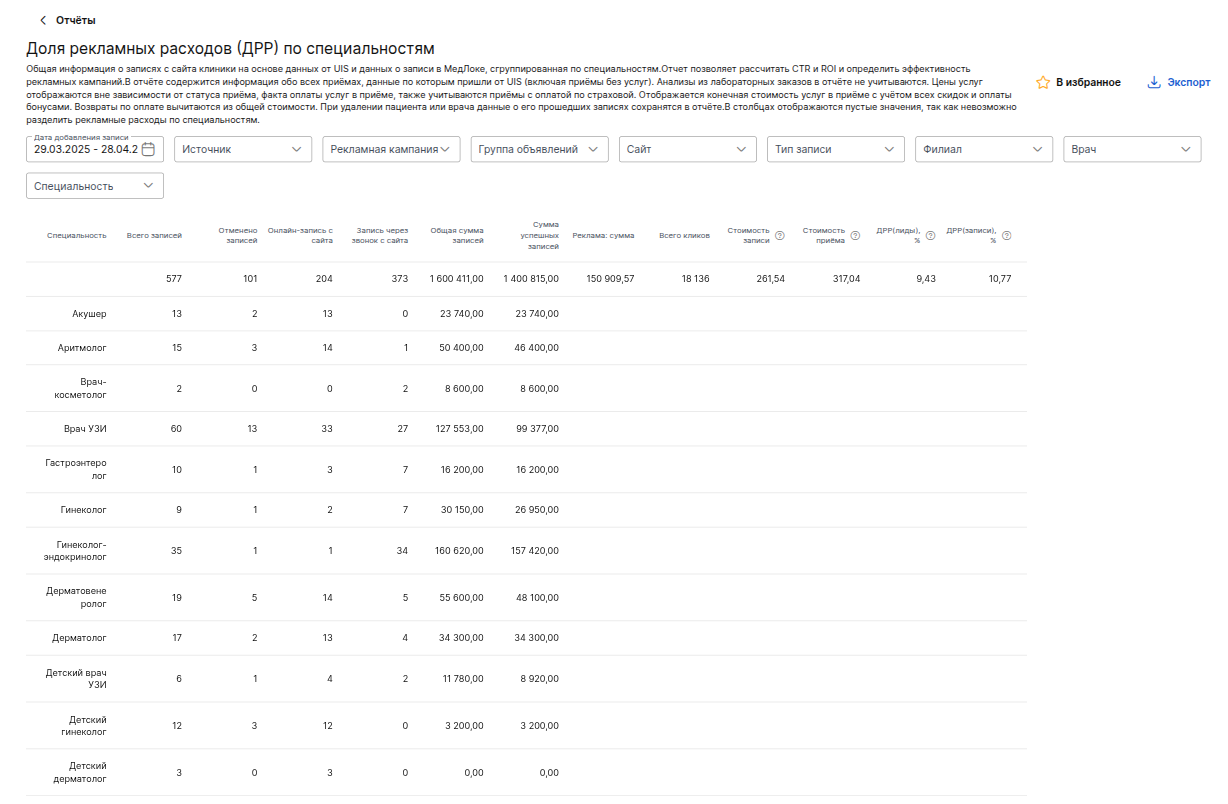
Task: Click Гинеколог-эндокринолог sum 160 620,00
Action: [x=461, y=551]
